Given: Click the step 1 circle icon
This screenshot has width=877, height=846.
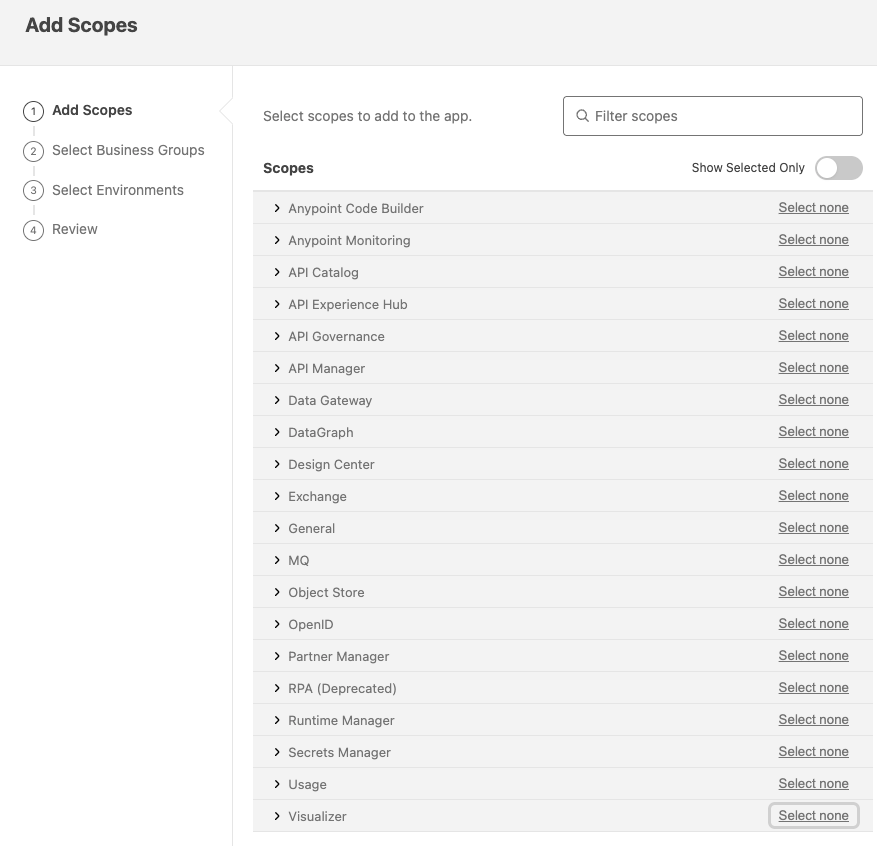Looking at the screenshot, I should coord(33,111).
